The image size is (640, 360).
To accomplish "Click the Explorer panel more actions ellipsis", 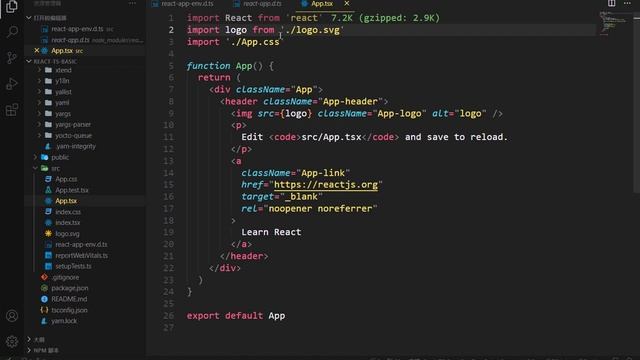I will coord(132,3).
